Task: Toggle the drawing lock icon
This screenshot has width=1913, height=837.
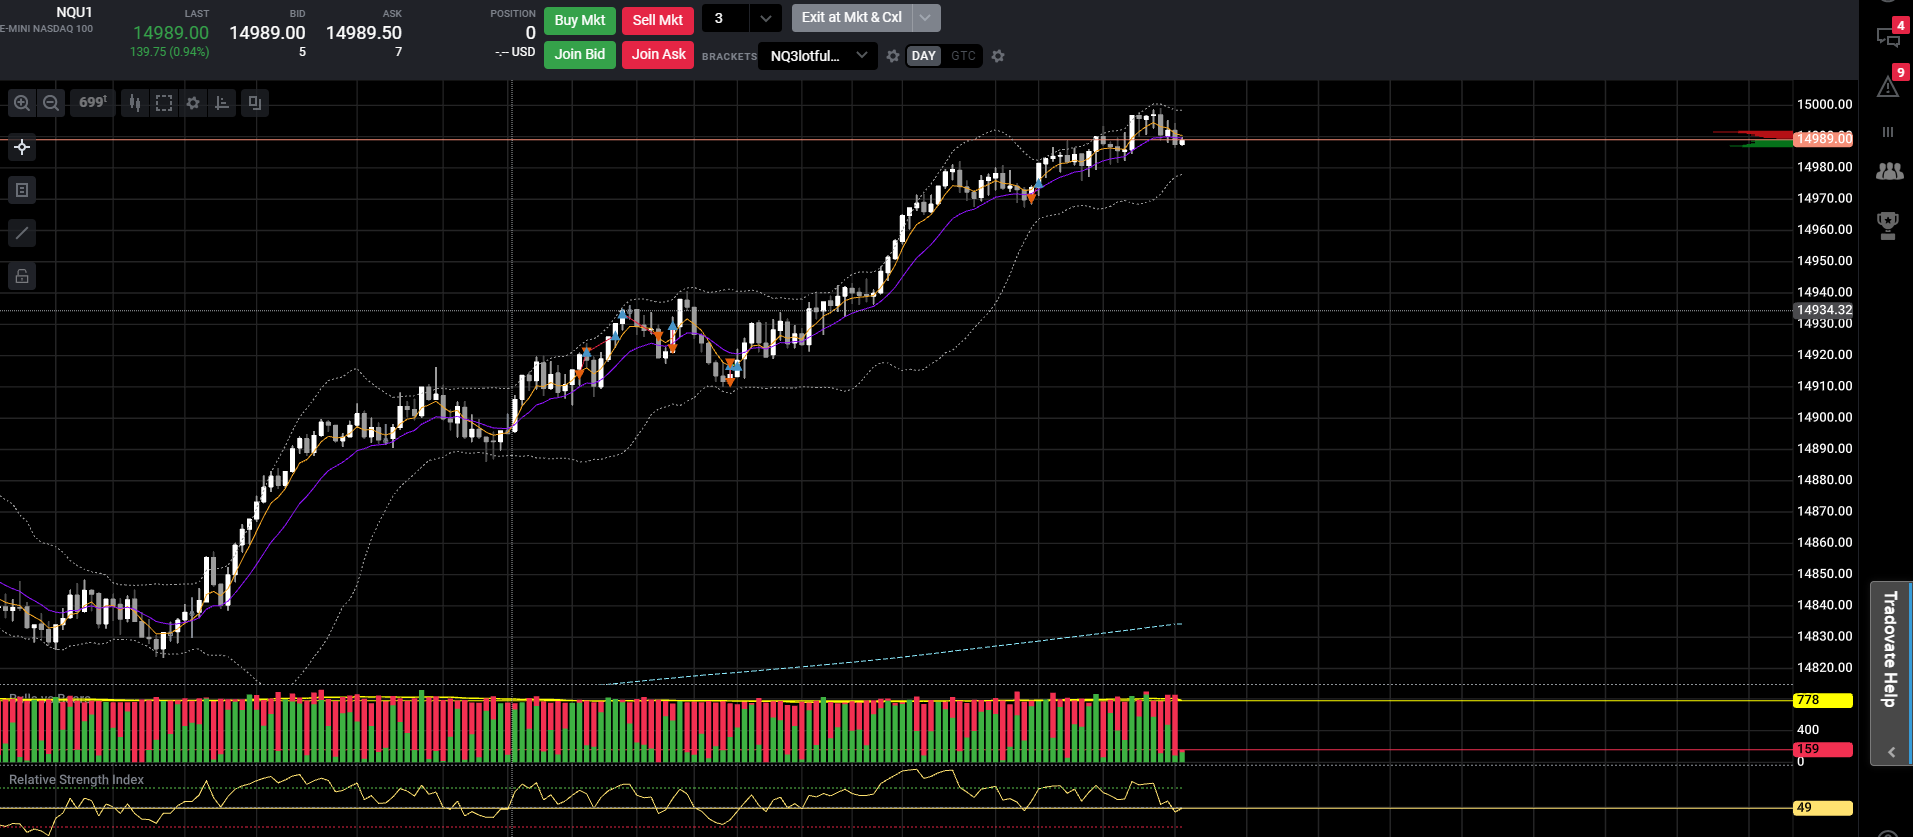Action: click(x=22, y=276)
